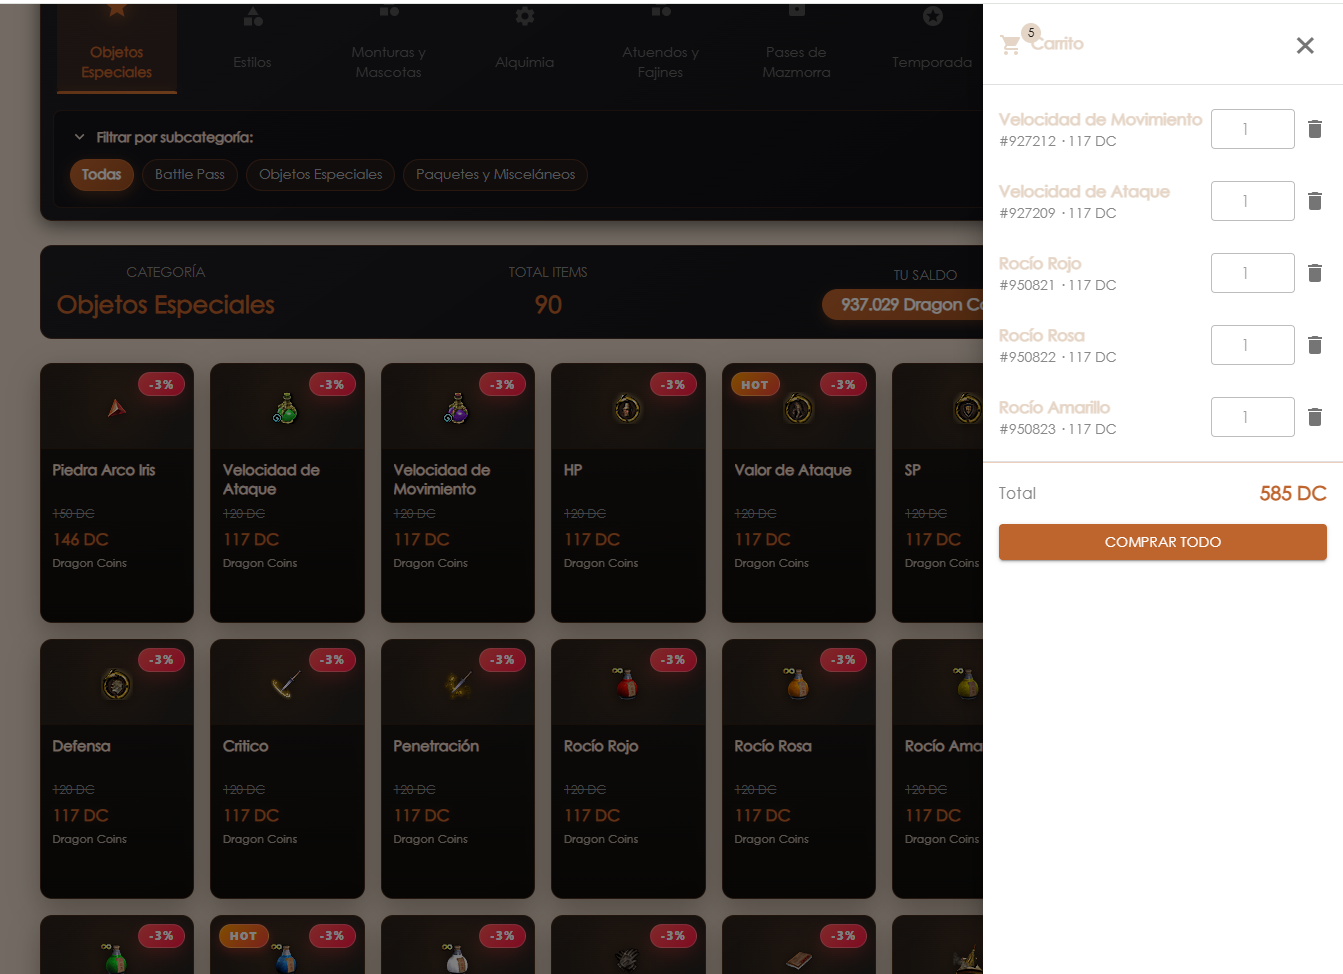The width and height of the screenshot is (1343, 974).
Task: Click the trash icon for Rocío Amarillo
Action: [1315, 417]
